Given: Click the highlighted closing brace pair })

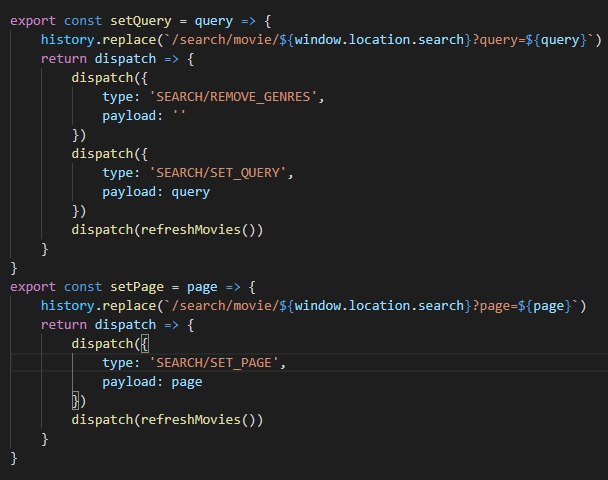Looking at the screenshot, I should [x=79, y=401].
